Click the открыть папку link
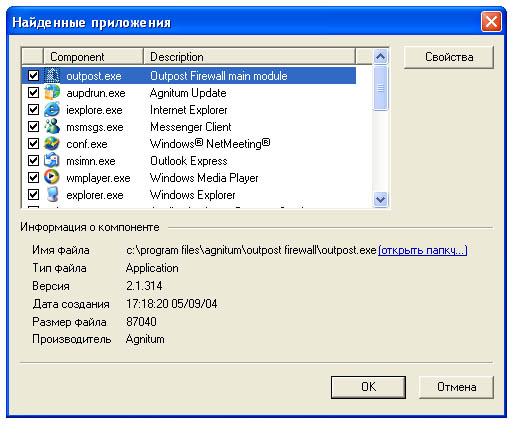 [x=423, y=250]
